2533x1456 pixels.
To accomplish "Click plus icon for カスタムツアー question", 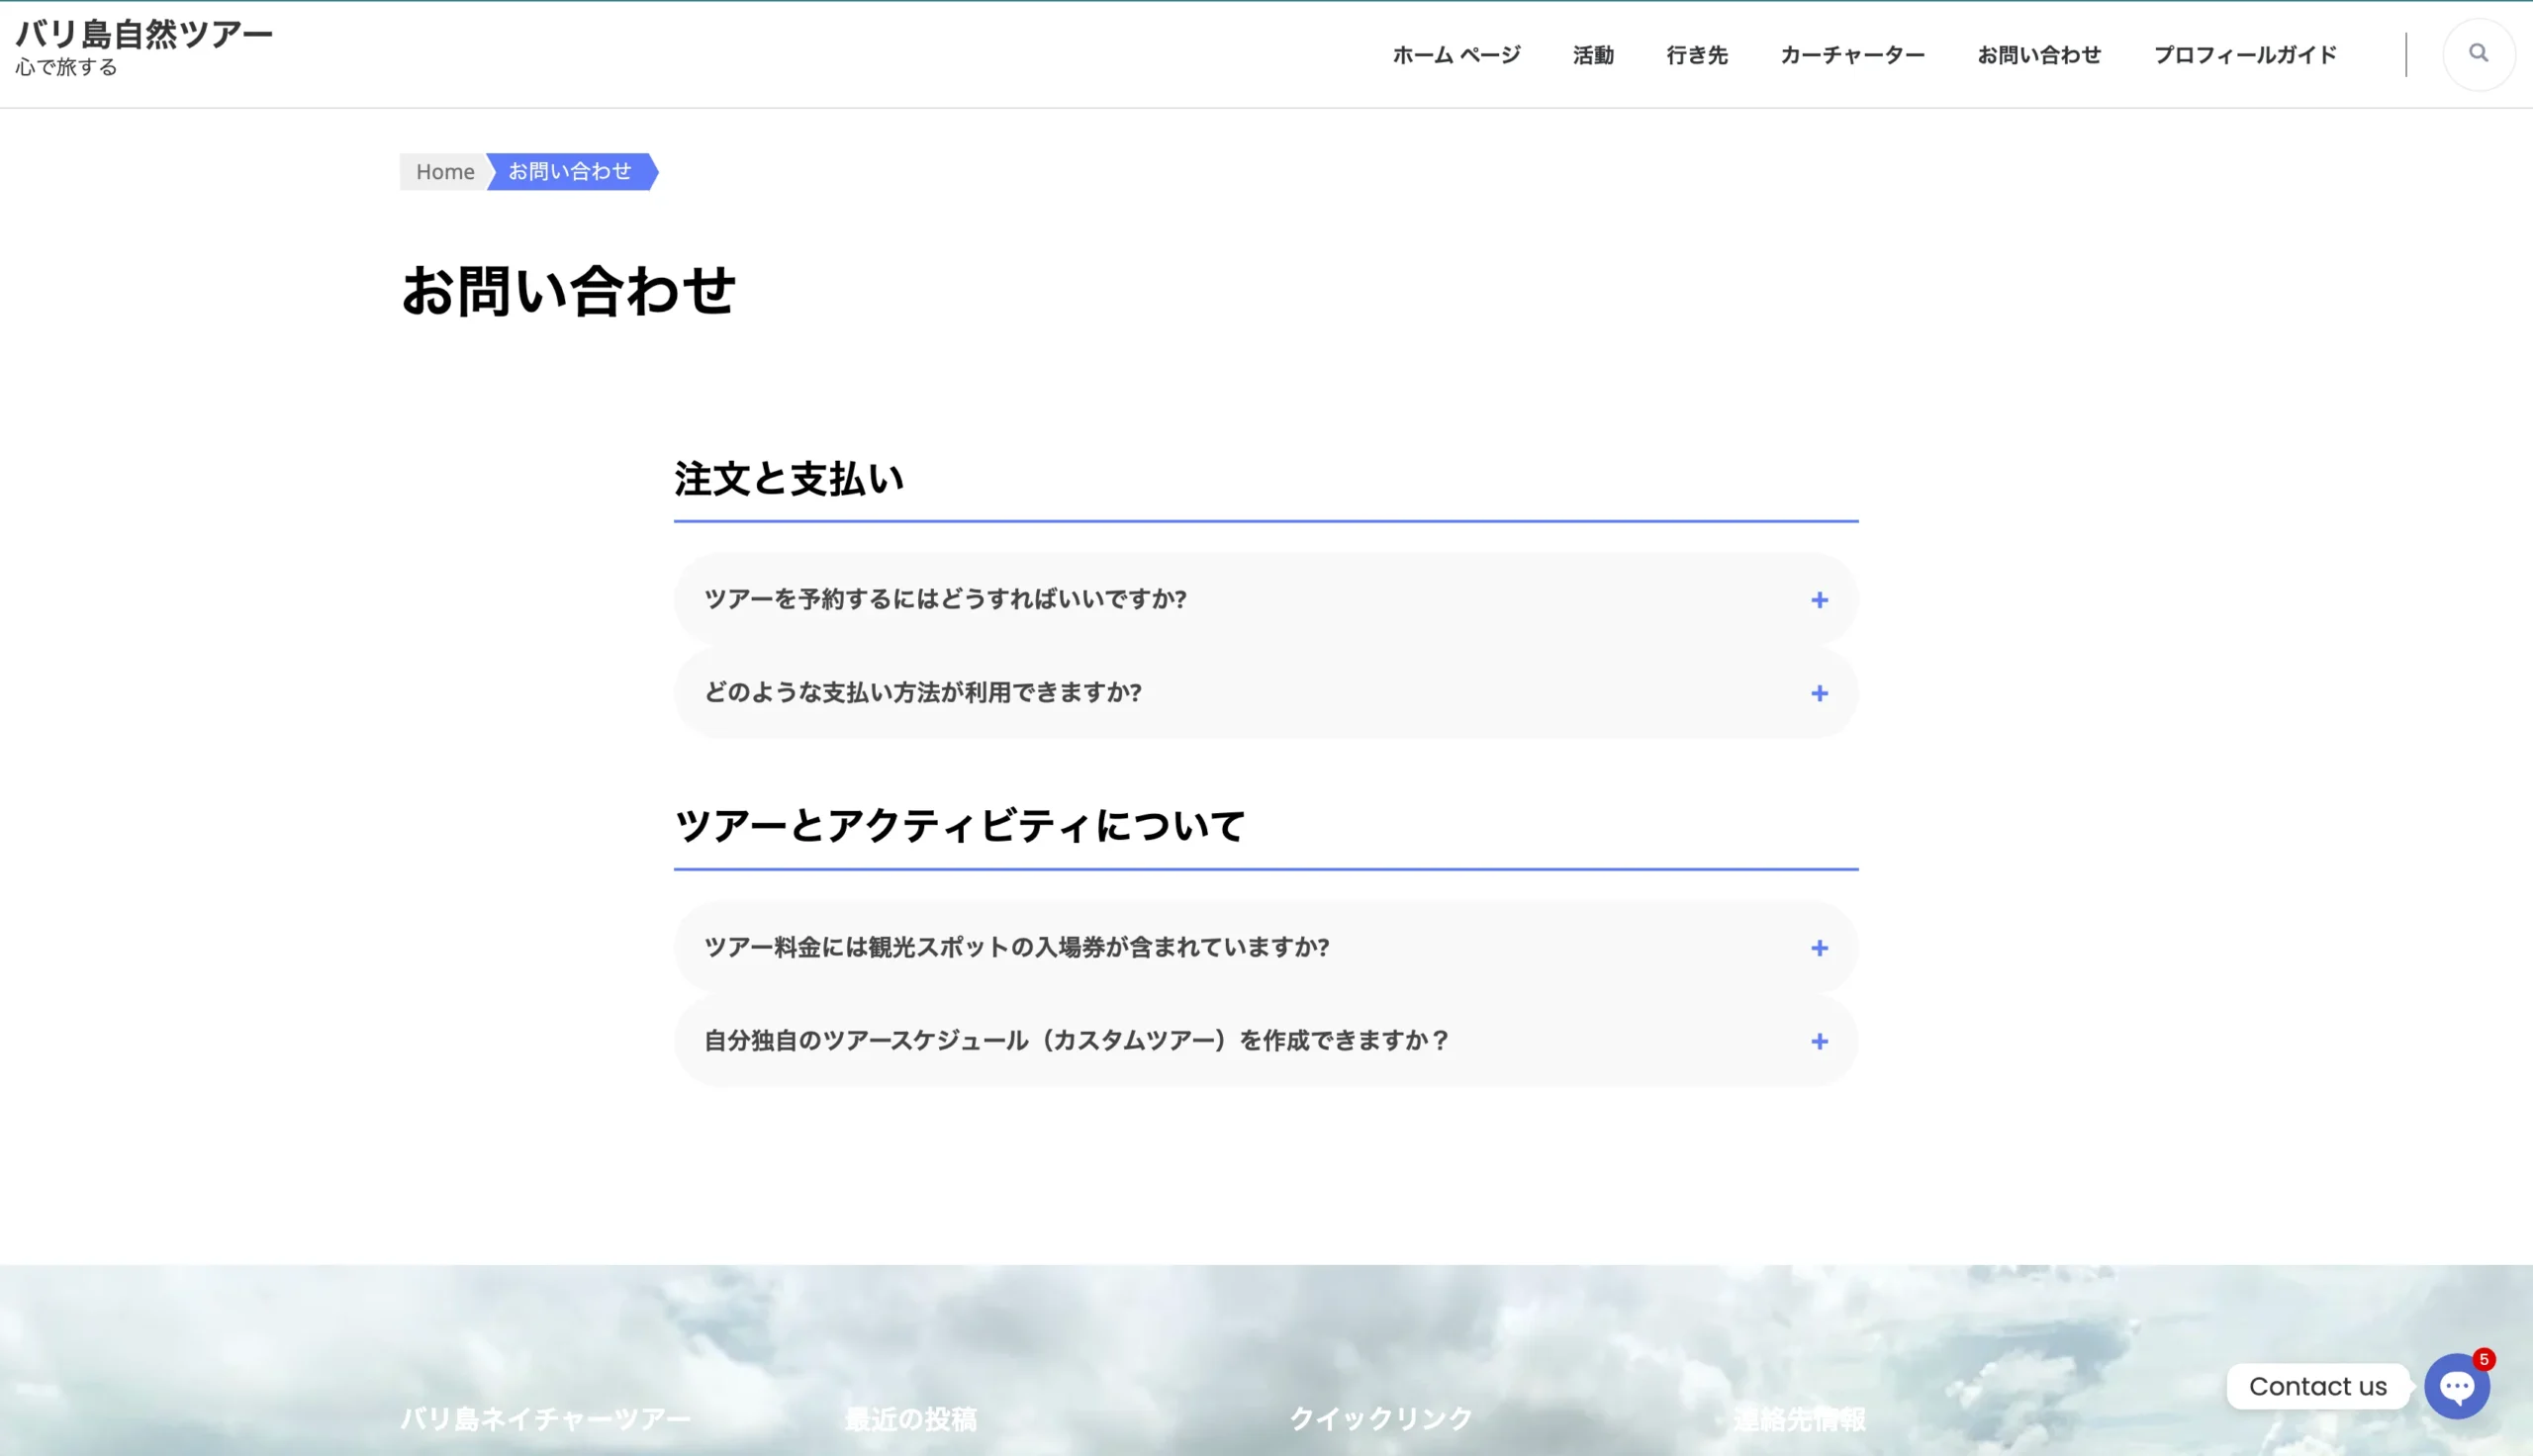I will [x=1818, y=1041].
